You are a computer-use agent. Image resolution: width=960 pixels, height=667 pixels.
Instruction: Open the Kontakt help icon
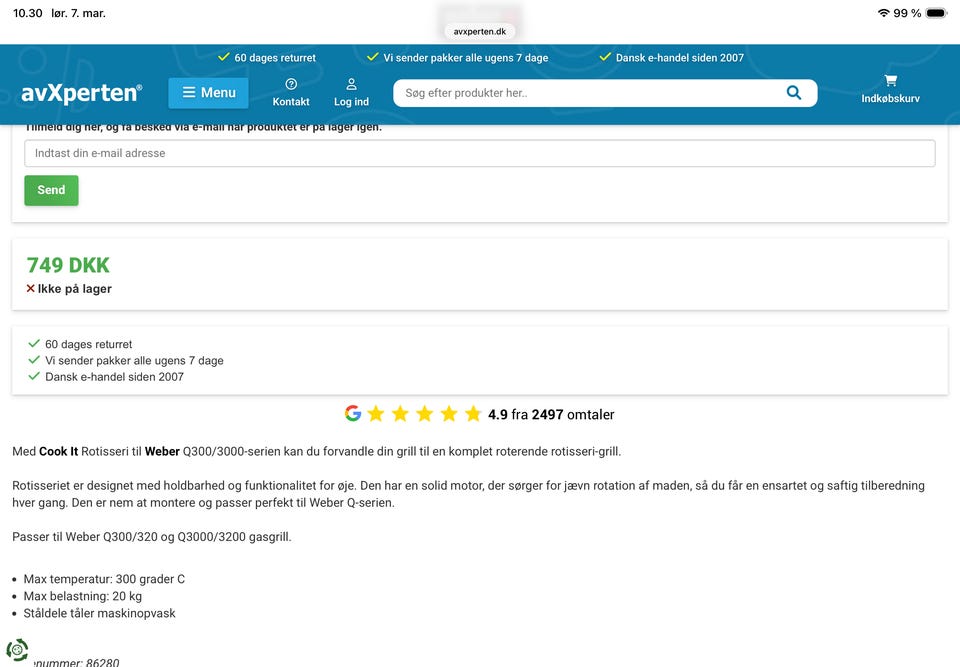pyautogui.click(x=291, y=92)
